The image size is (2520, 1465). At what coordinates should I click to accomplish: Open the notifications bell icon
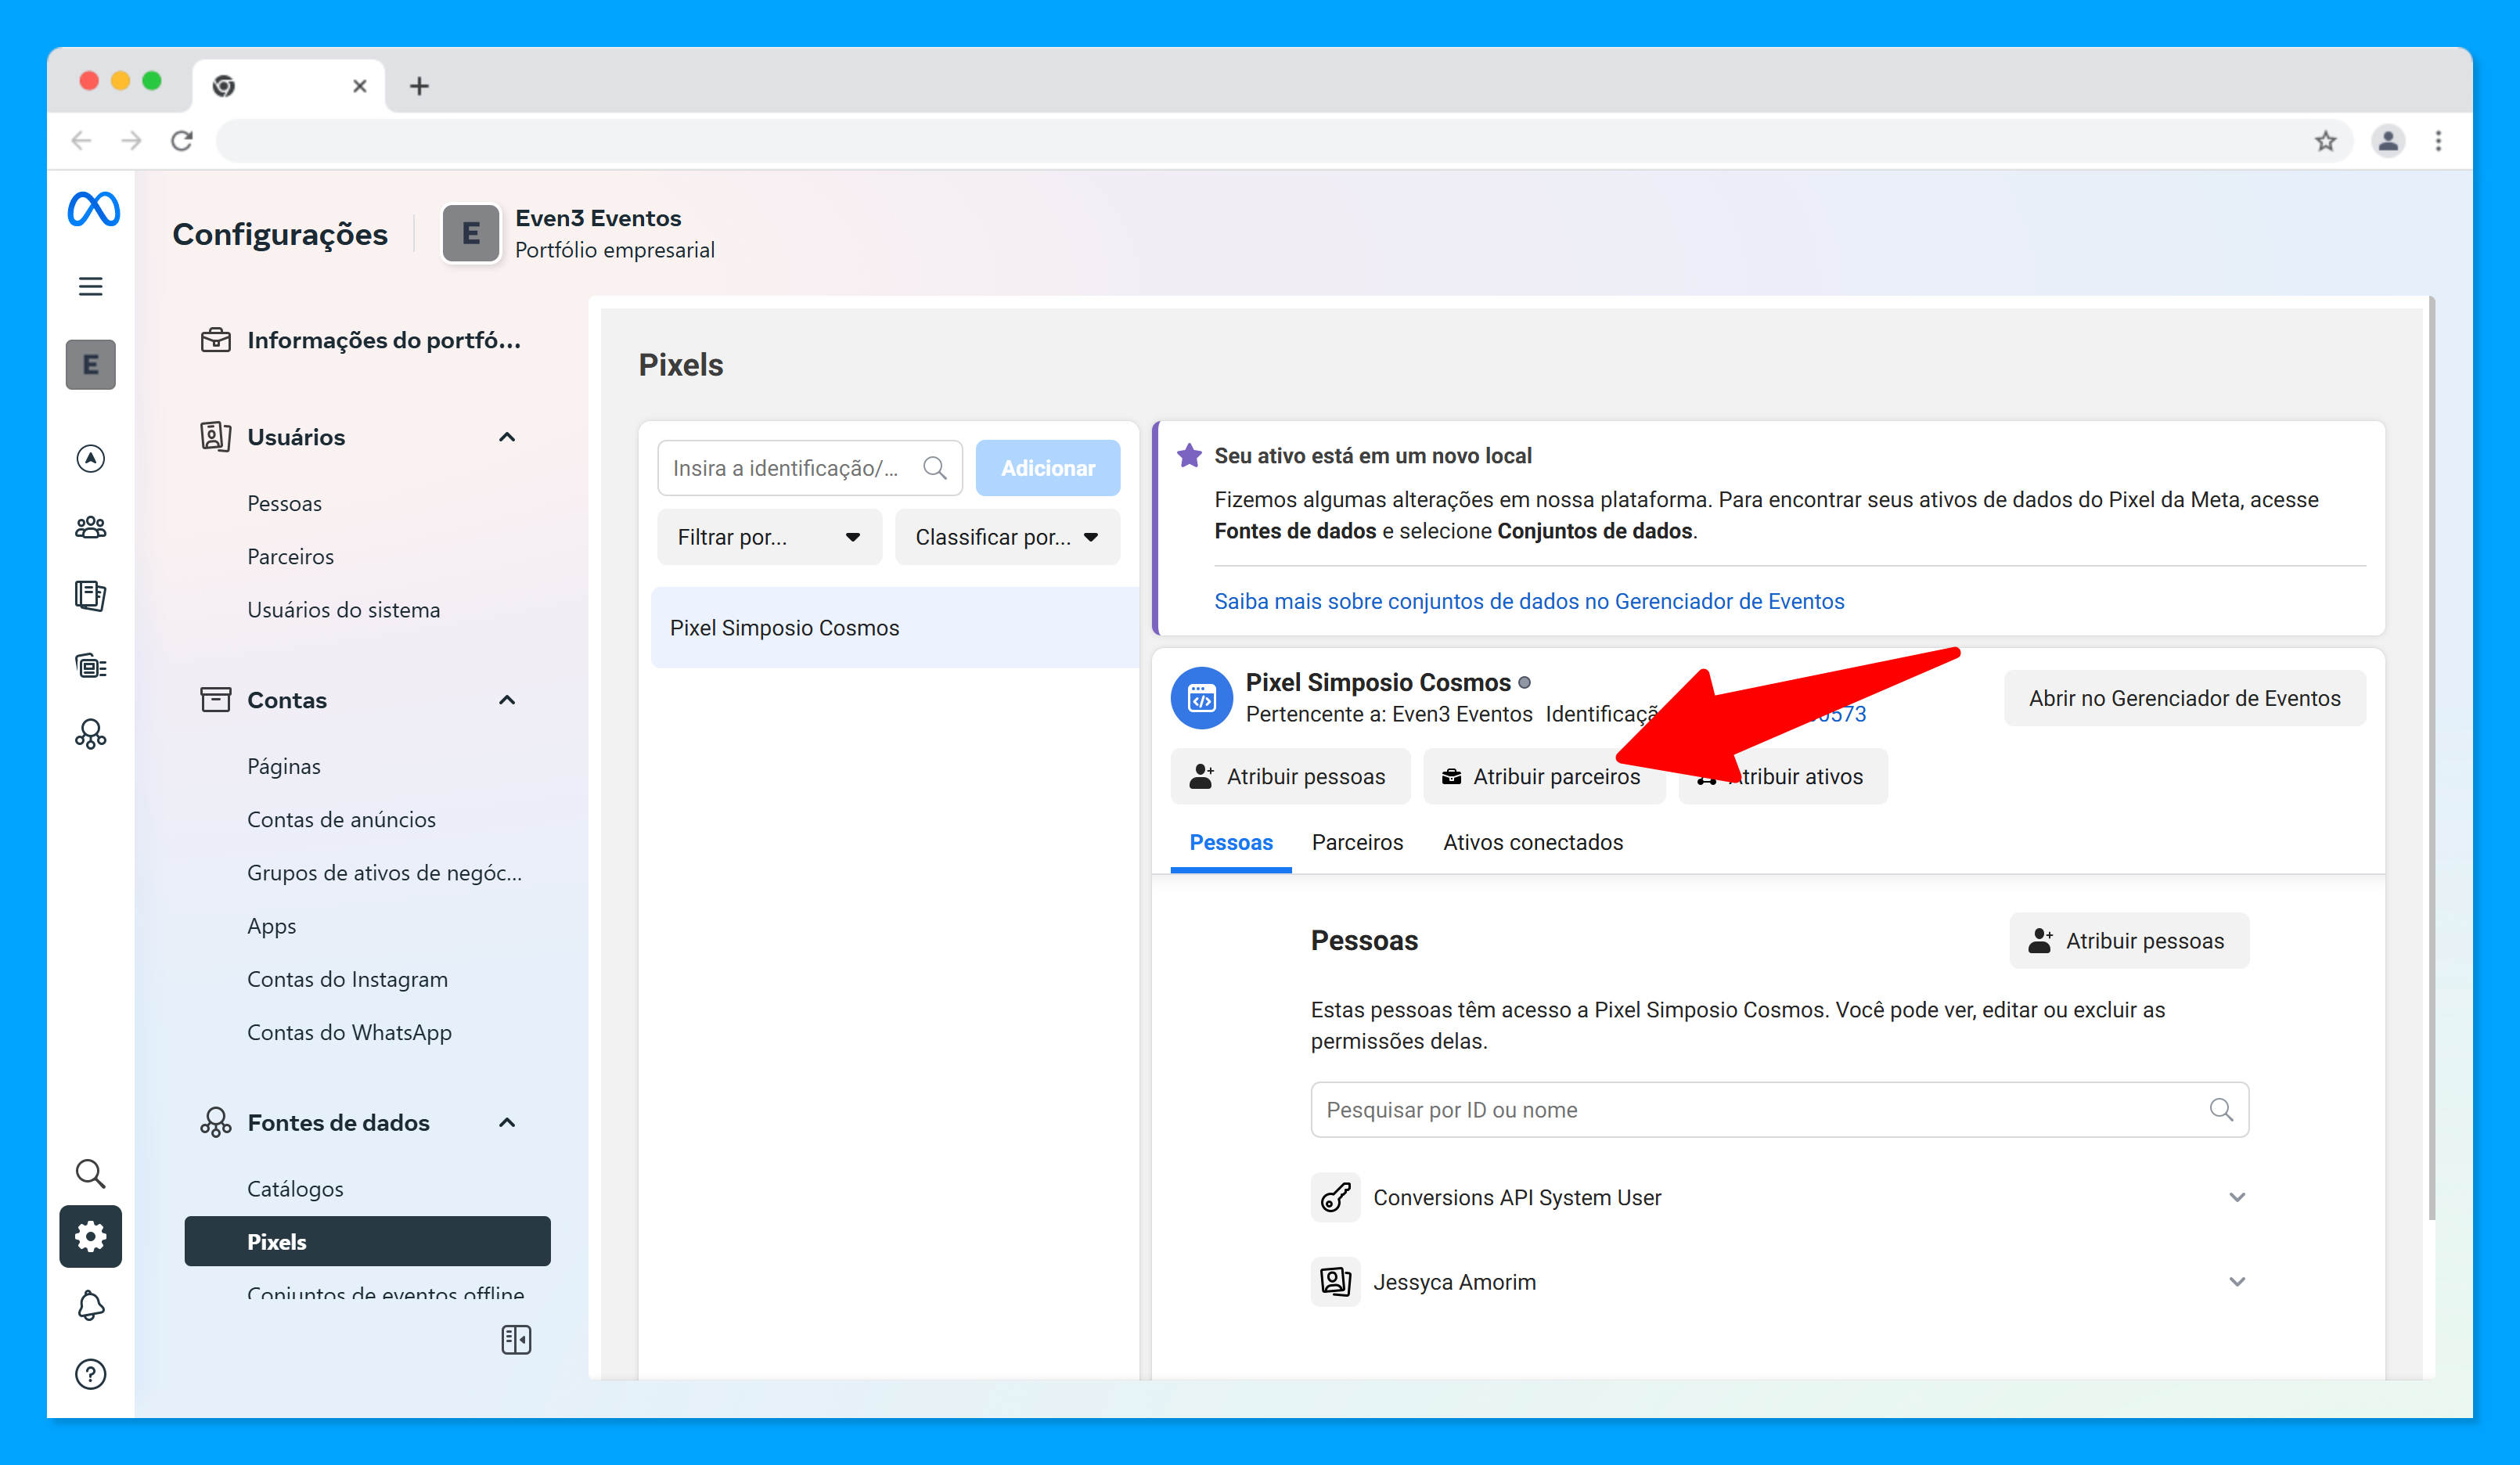[91, 1306]
